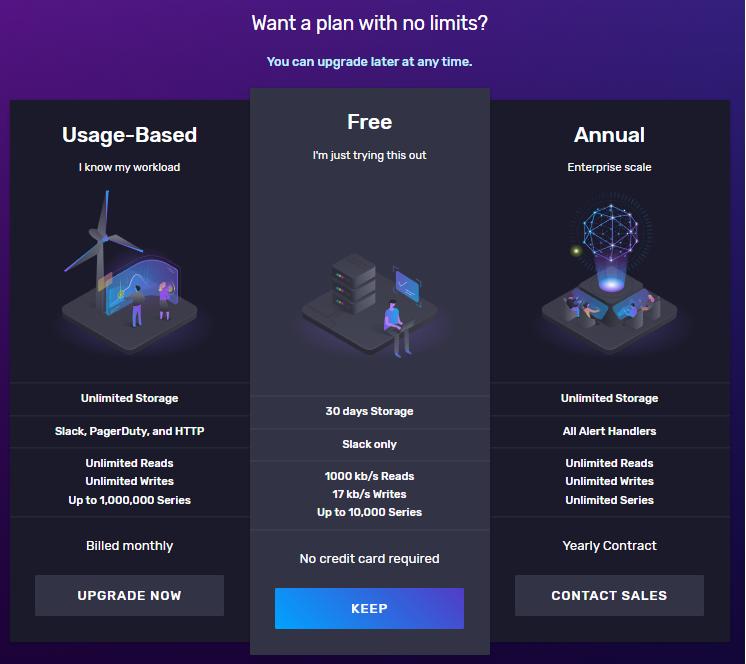Image resolution: width=746 pixels, height=664 pixels.
Task: Click 'Billed monthly' label
Action: point(129,546)
